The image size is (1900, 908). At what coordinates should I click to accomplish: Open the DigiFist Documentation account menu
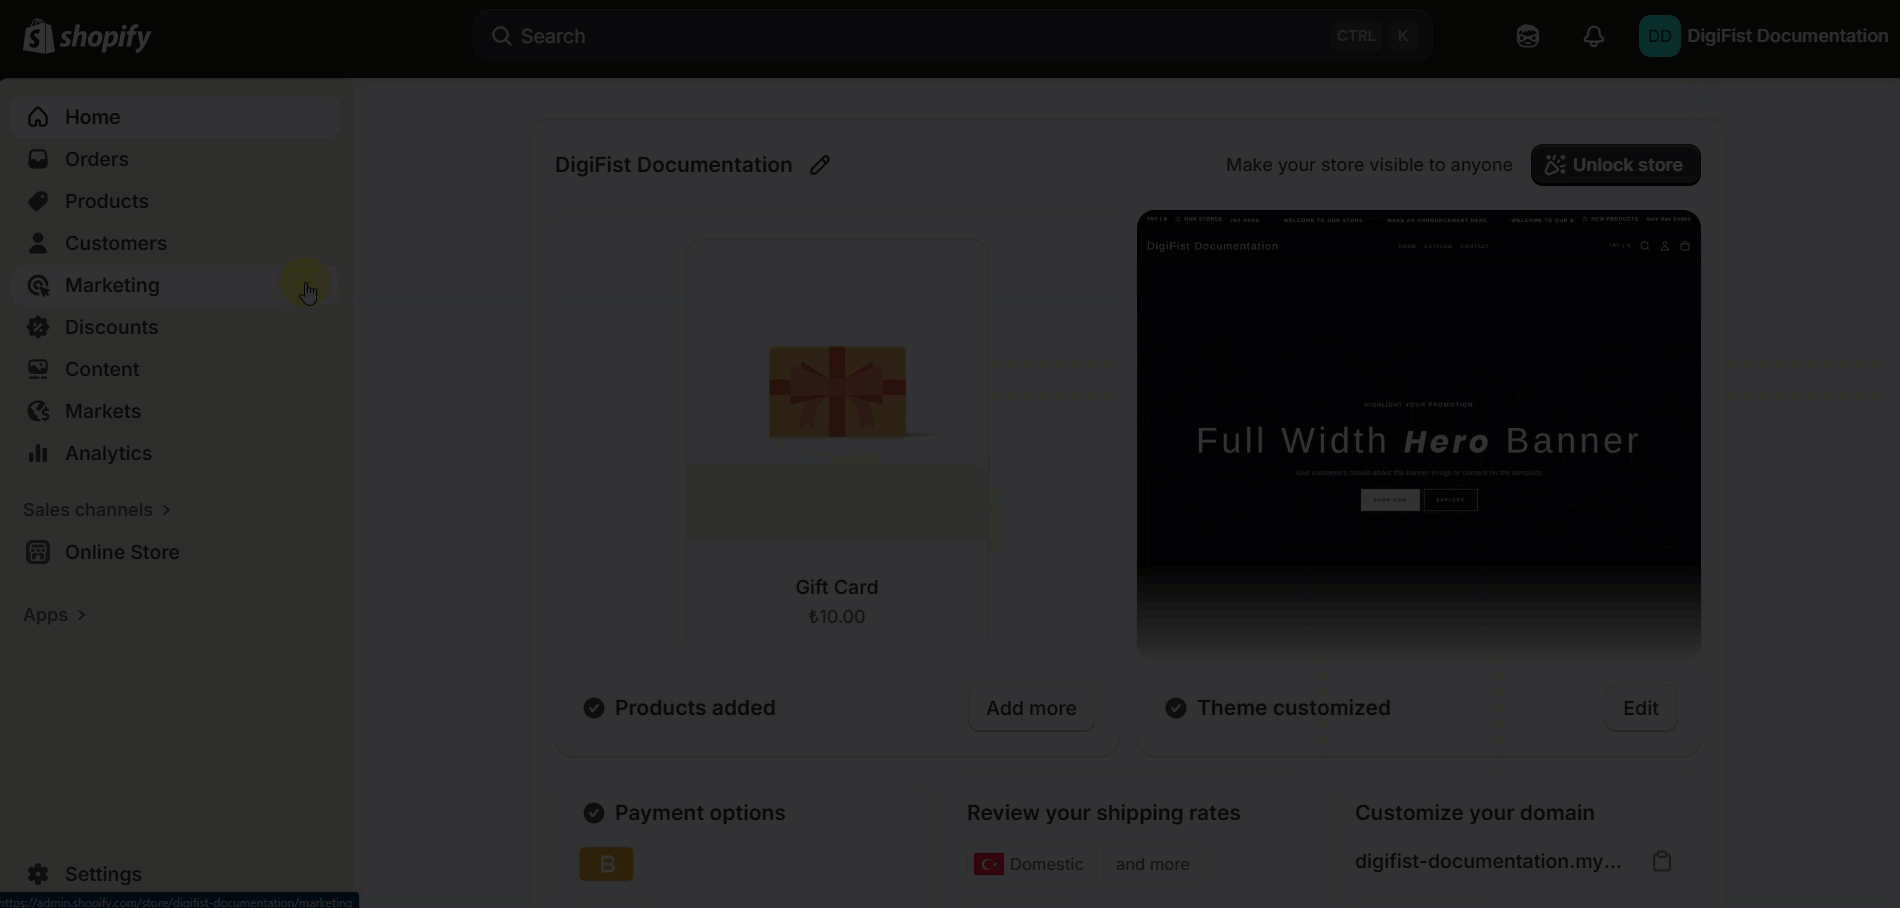(1763, 37)
